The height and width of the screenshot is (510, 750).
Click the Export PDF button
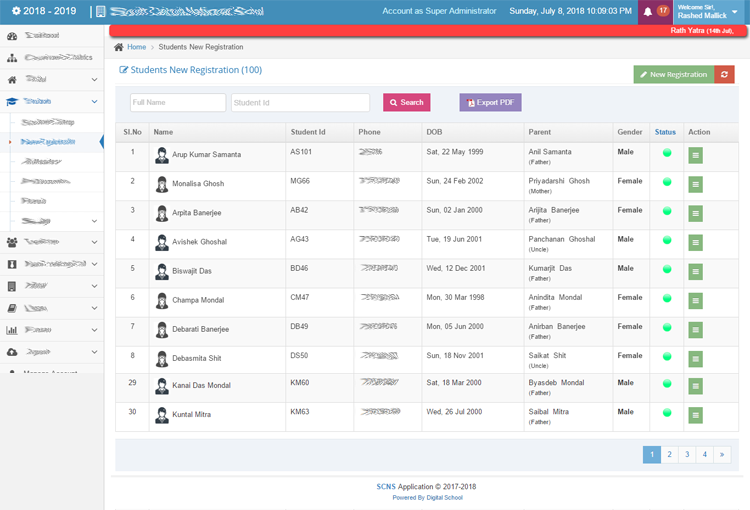[490, 102]
